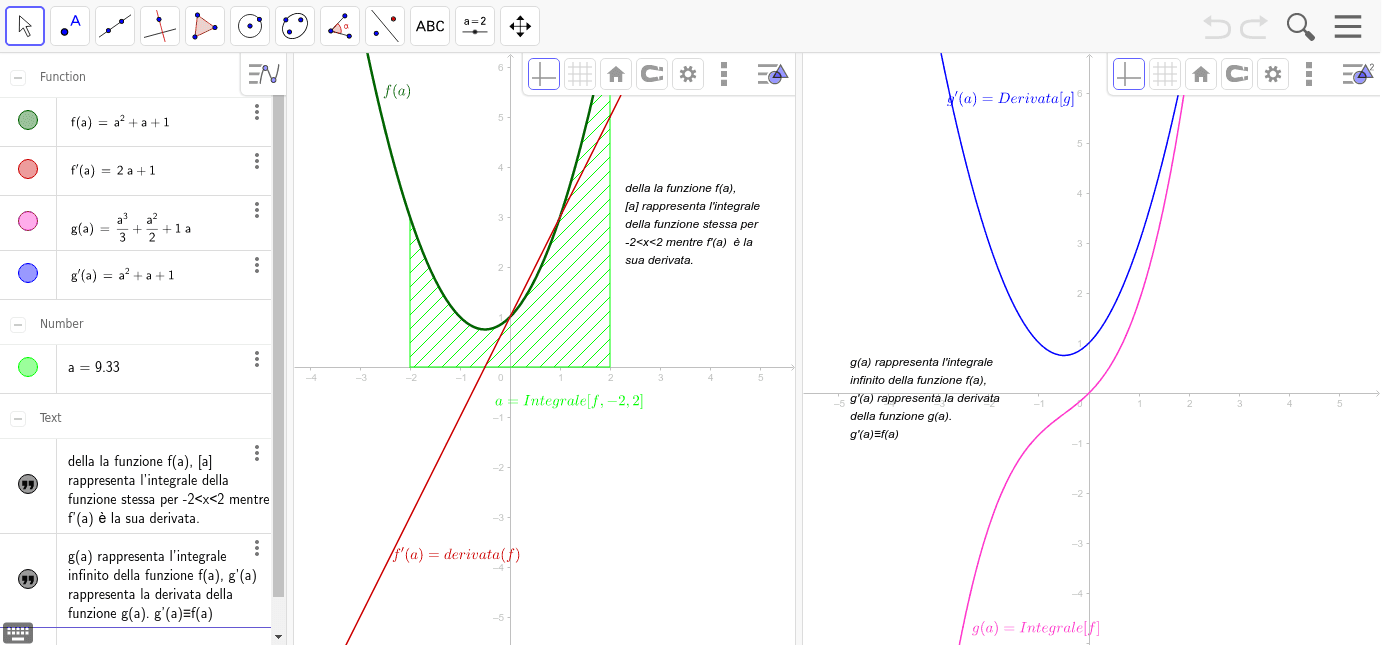The width and height of the screenshot is (1382, 647).
Task: Open options for 'della la funzione' text row
Action: point(257,453)
